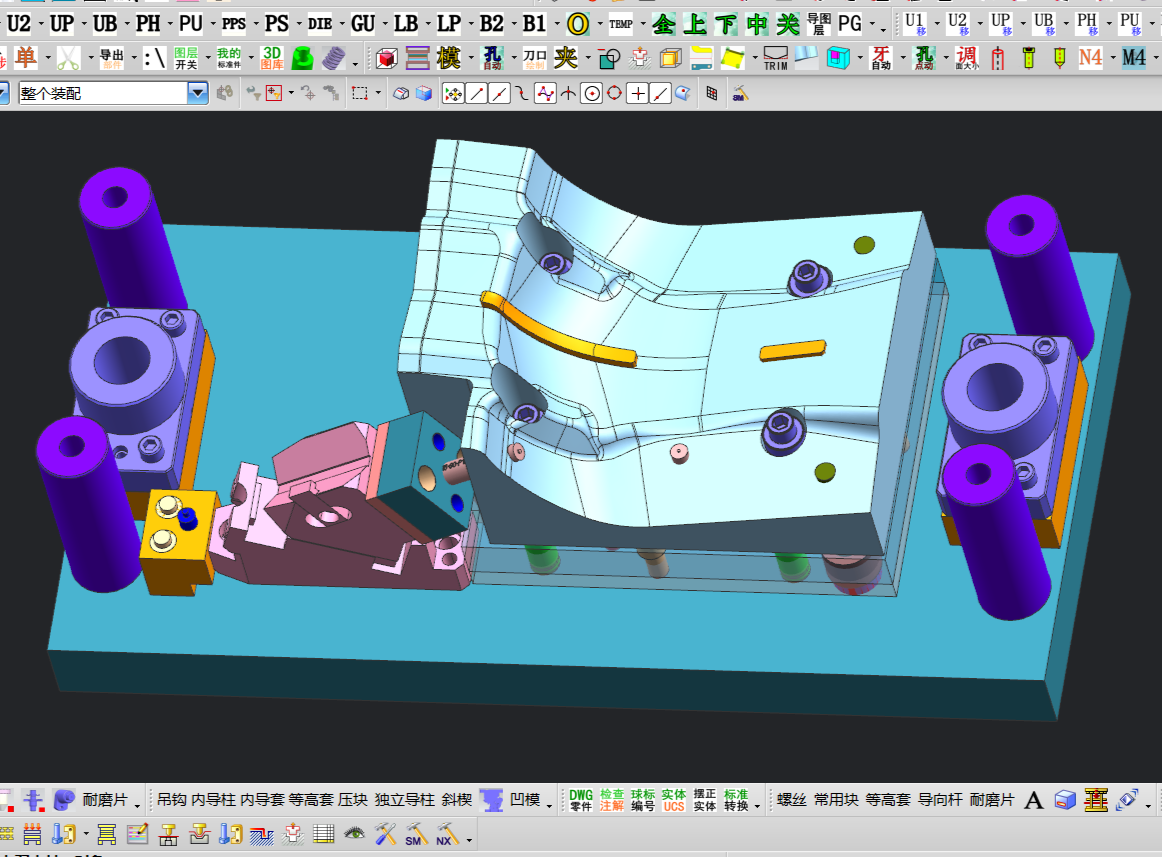Click the orange 单 icon
The image size is (1162, 857).
tap(25, 57)
